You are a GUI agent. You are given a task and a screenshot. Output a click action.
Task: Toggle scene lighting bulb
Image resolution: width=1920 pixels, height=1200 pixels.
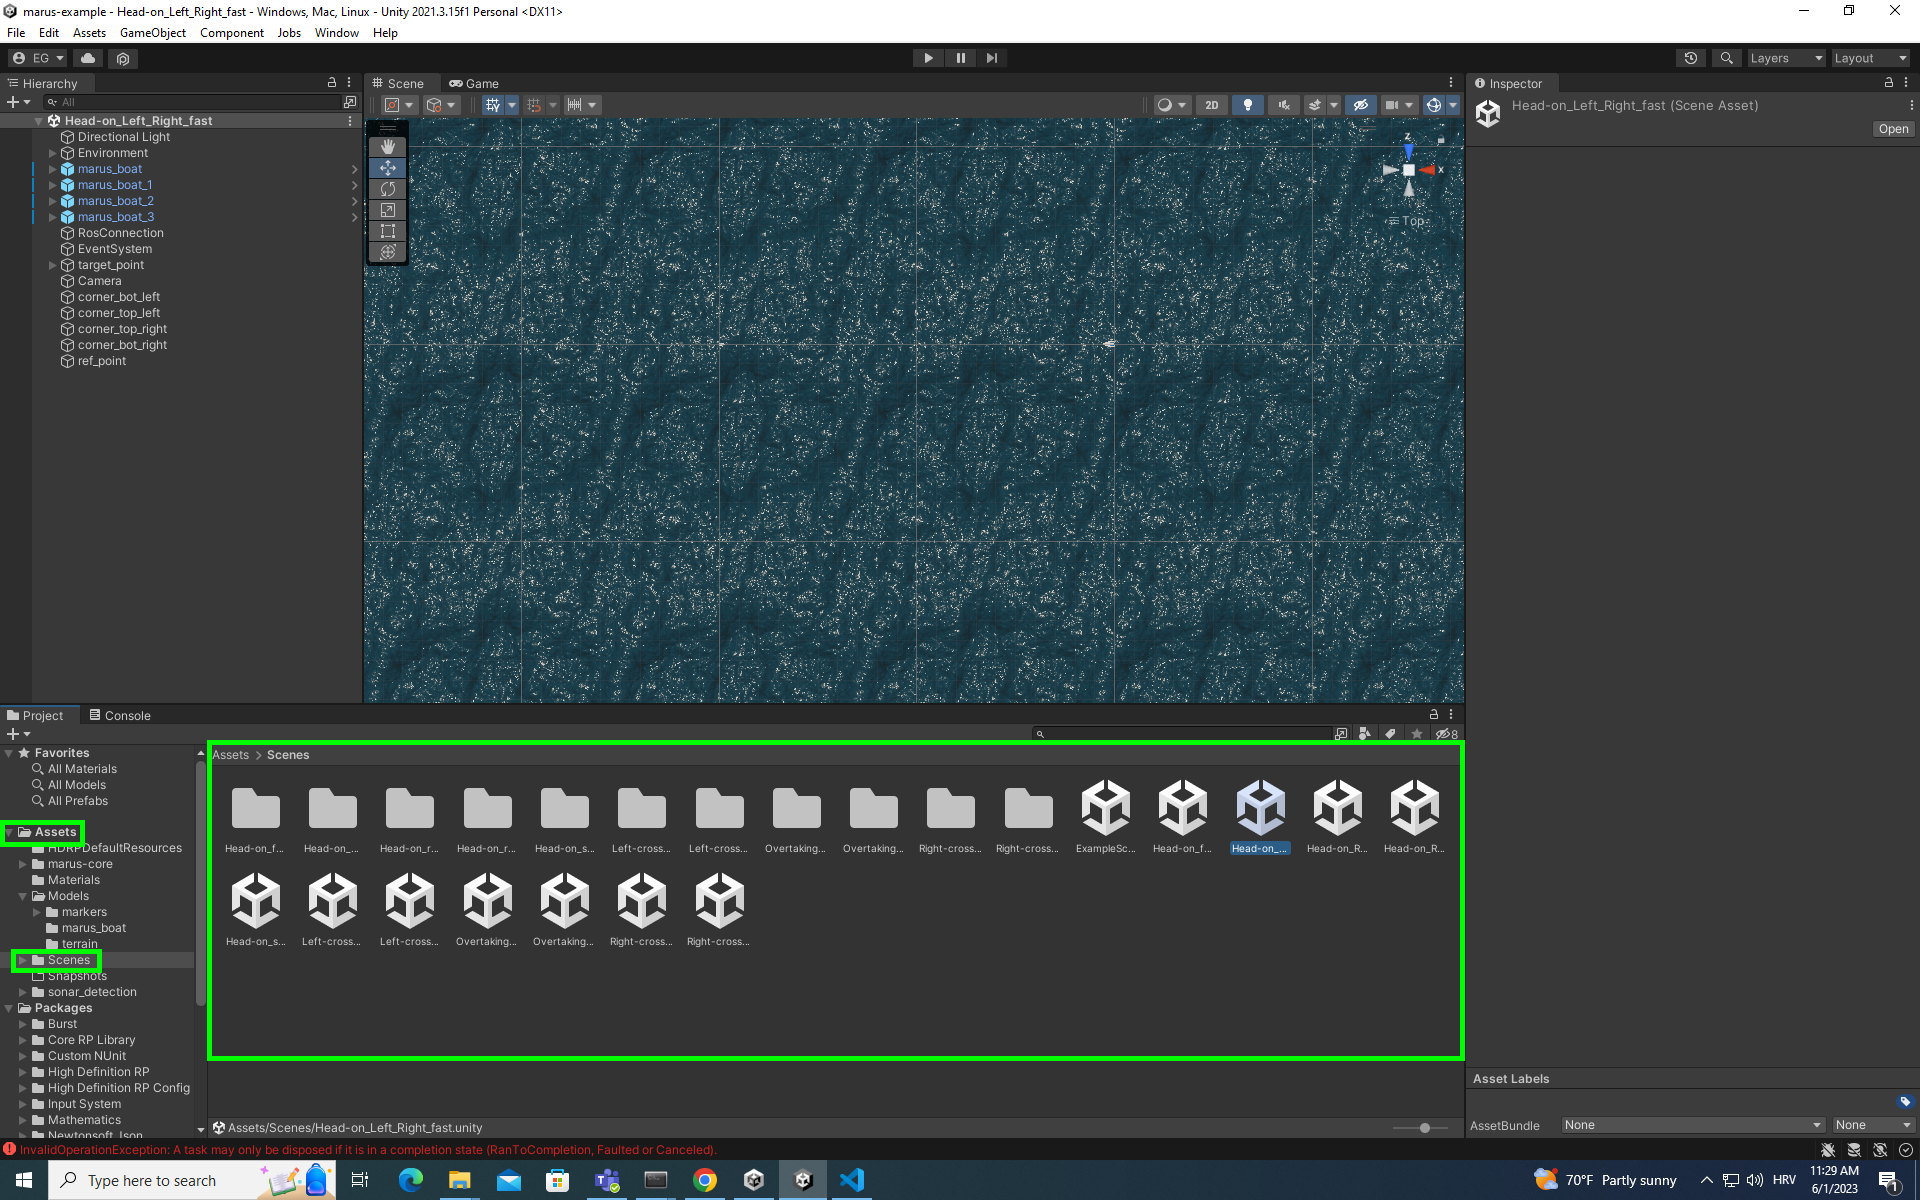click(x=1247, y=105)
